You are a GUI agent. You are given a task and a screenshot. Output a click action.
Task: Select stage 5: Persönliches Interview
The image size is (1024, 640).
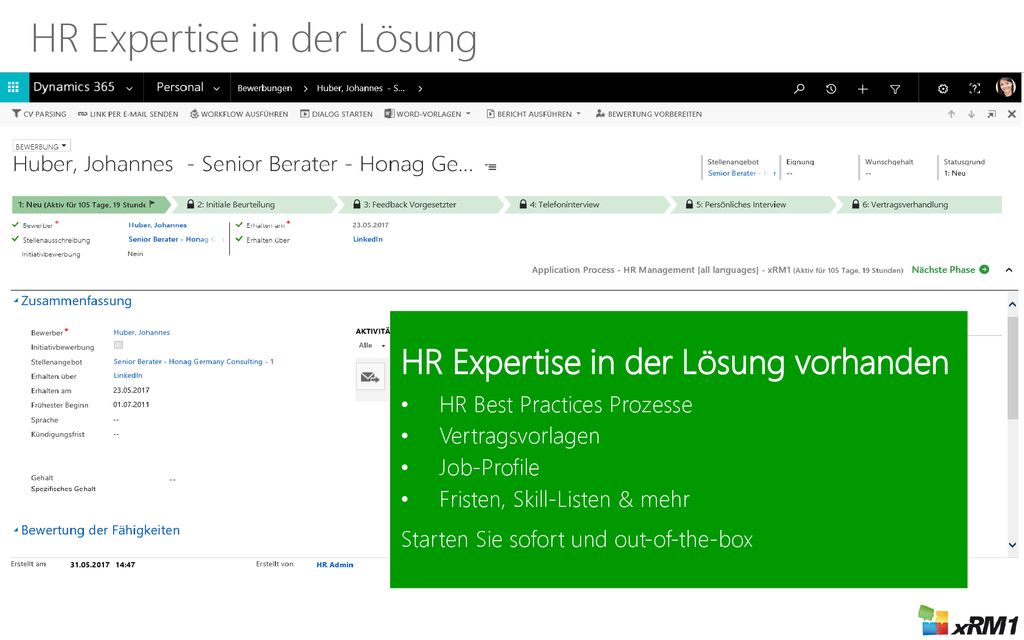(754, 204)
